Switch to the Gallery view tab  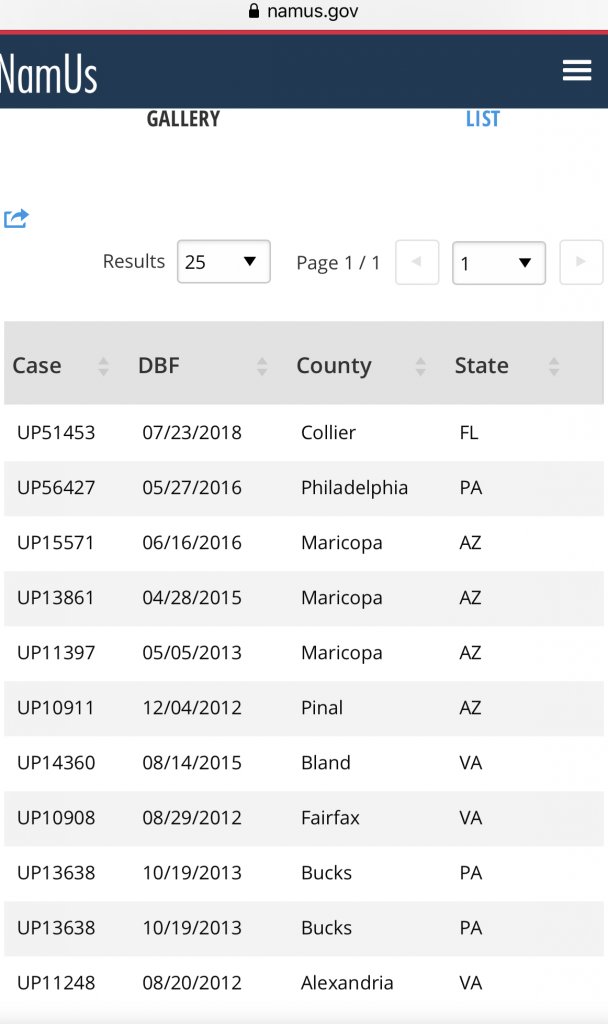183,119
